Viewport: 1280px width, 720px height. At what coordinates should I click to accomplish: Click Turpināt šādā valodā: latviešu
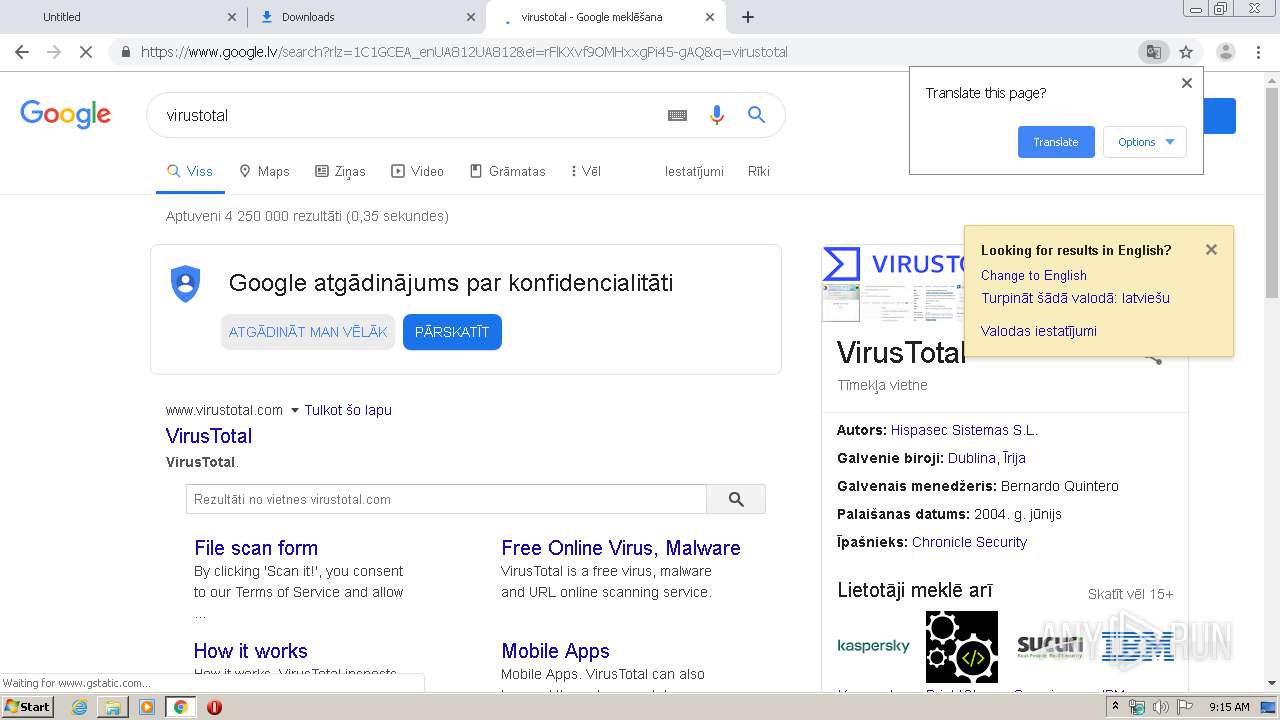1075,298
